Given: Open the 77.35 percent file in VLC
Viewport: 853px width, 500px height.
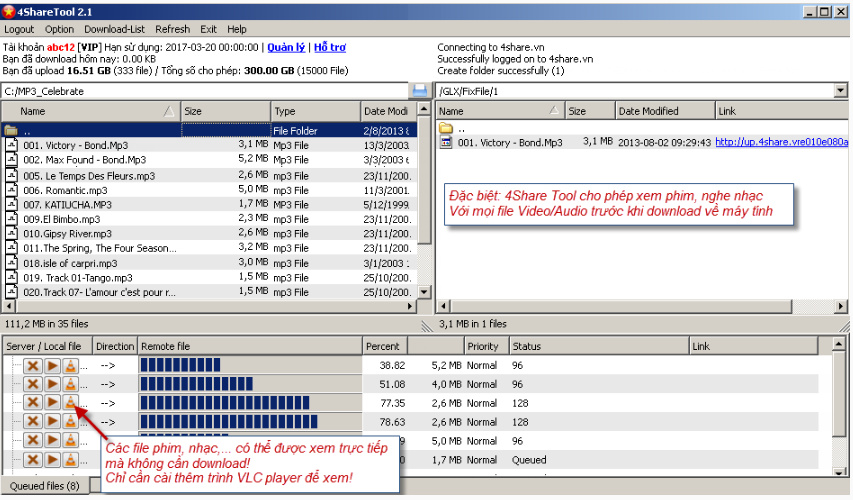Looking at the screenshot, I should click(x=70, y=403).
